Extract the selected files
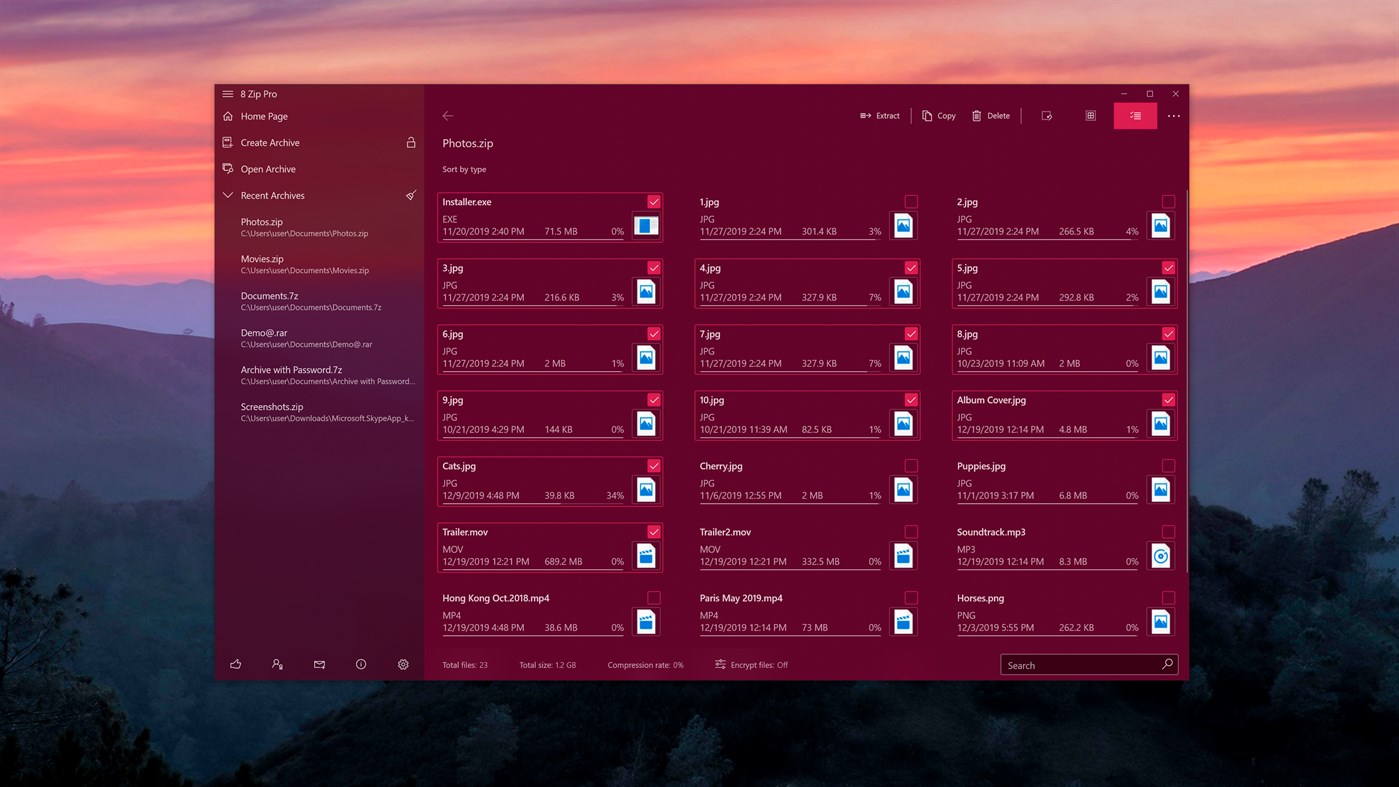1399x787 pixels. (879, 115)
